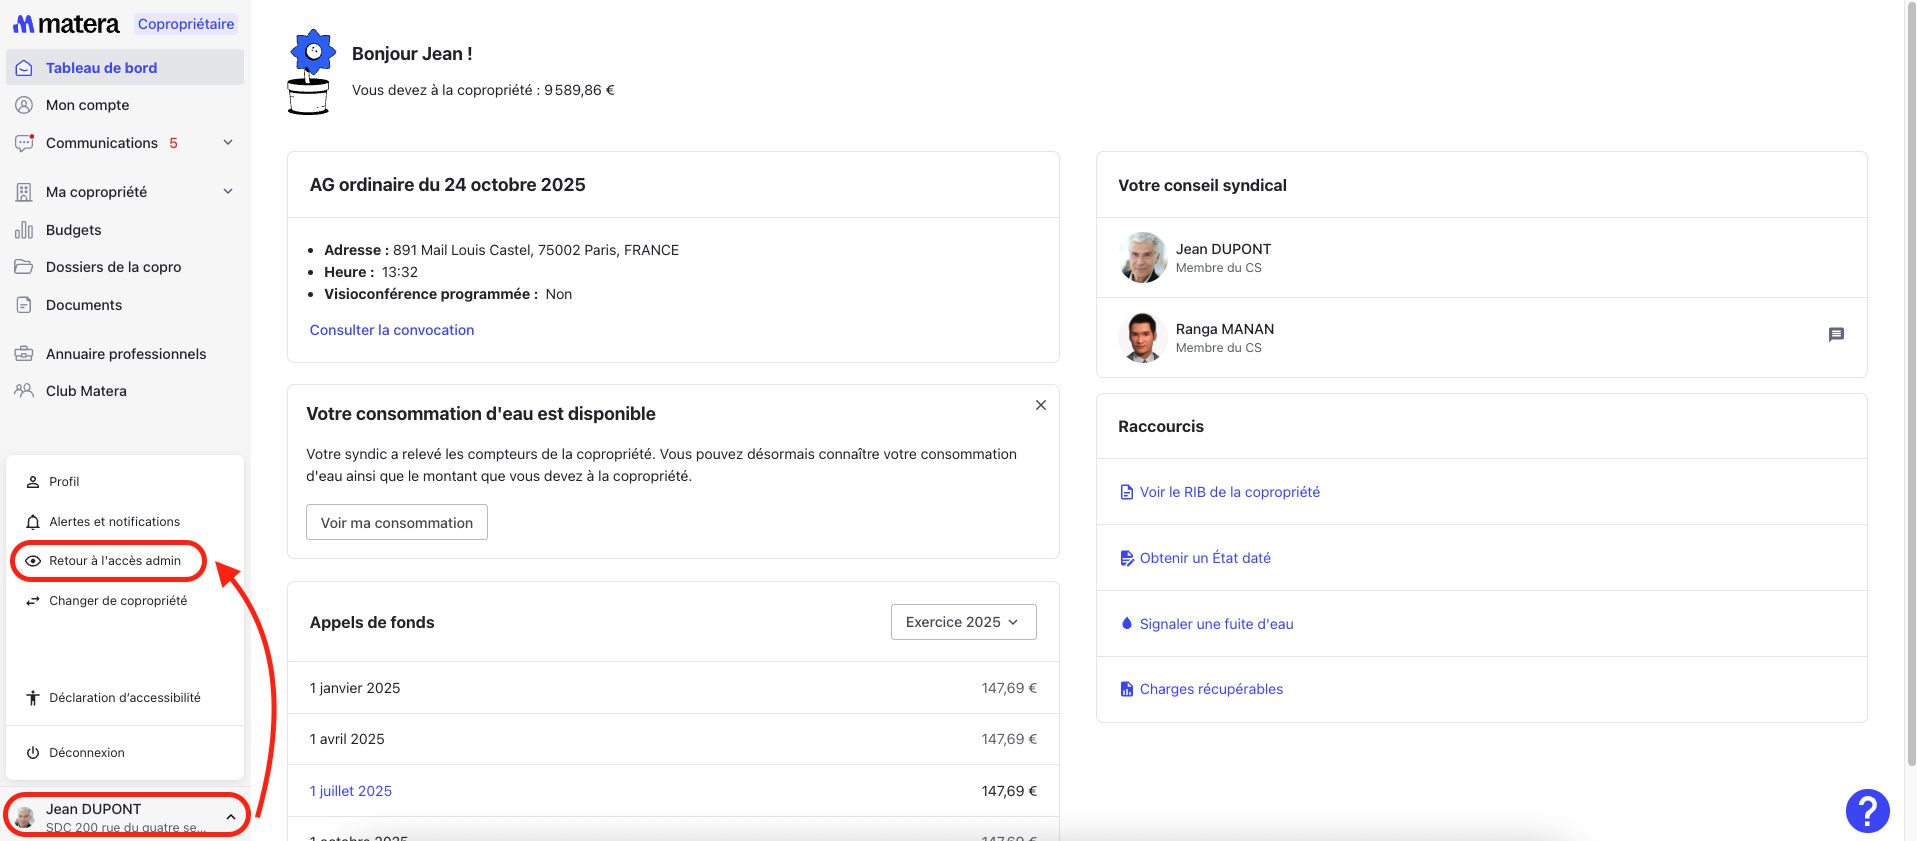The height and width of the screenshot is (841, 1917).
Task: Collapse the Jean DUPONT user menu
Action: 230,817
